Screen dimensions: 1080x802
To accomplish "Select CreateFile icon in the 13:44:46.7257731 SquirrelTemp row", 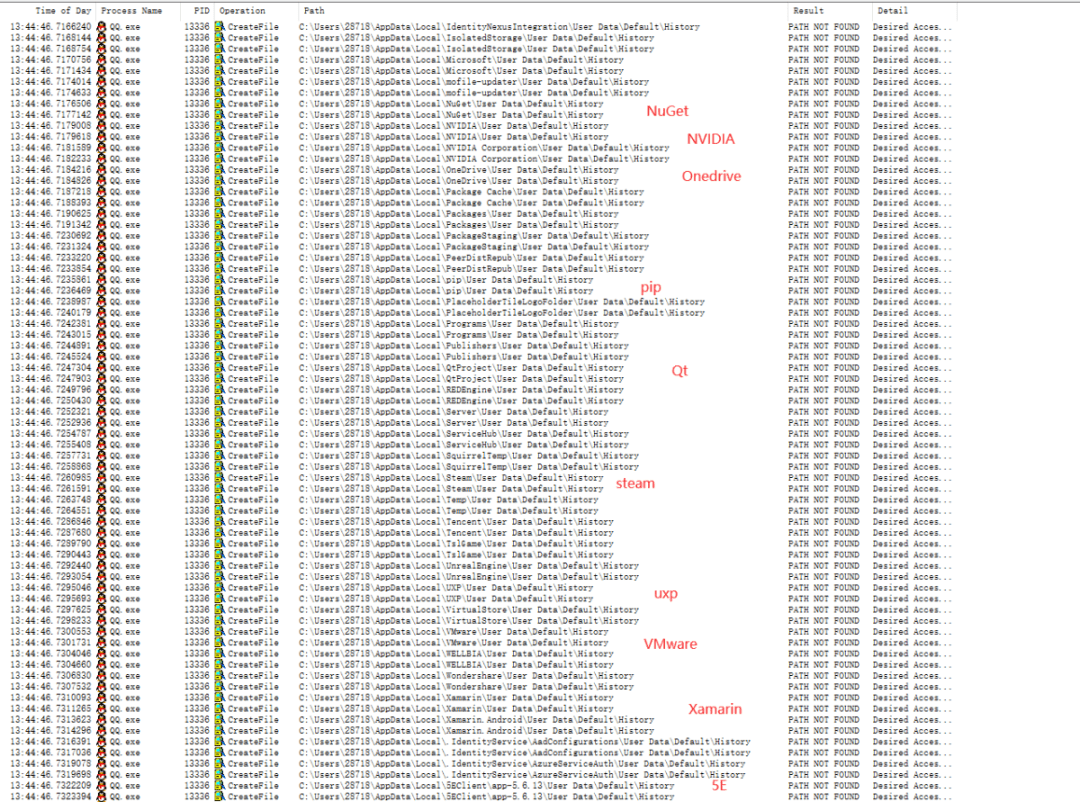I will pos(220,456).
